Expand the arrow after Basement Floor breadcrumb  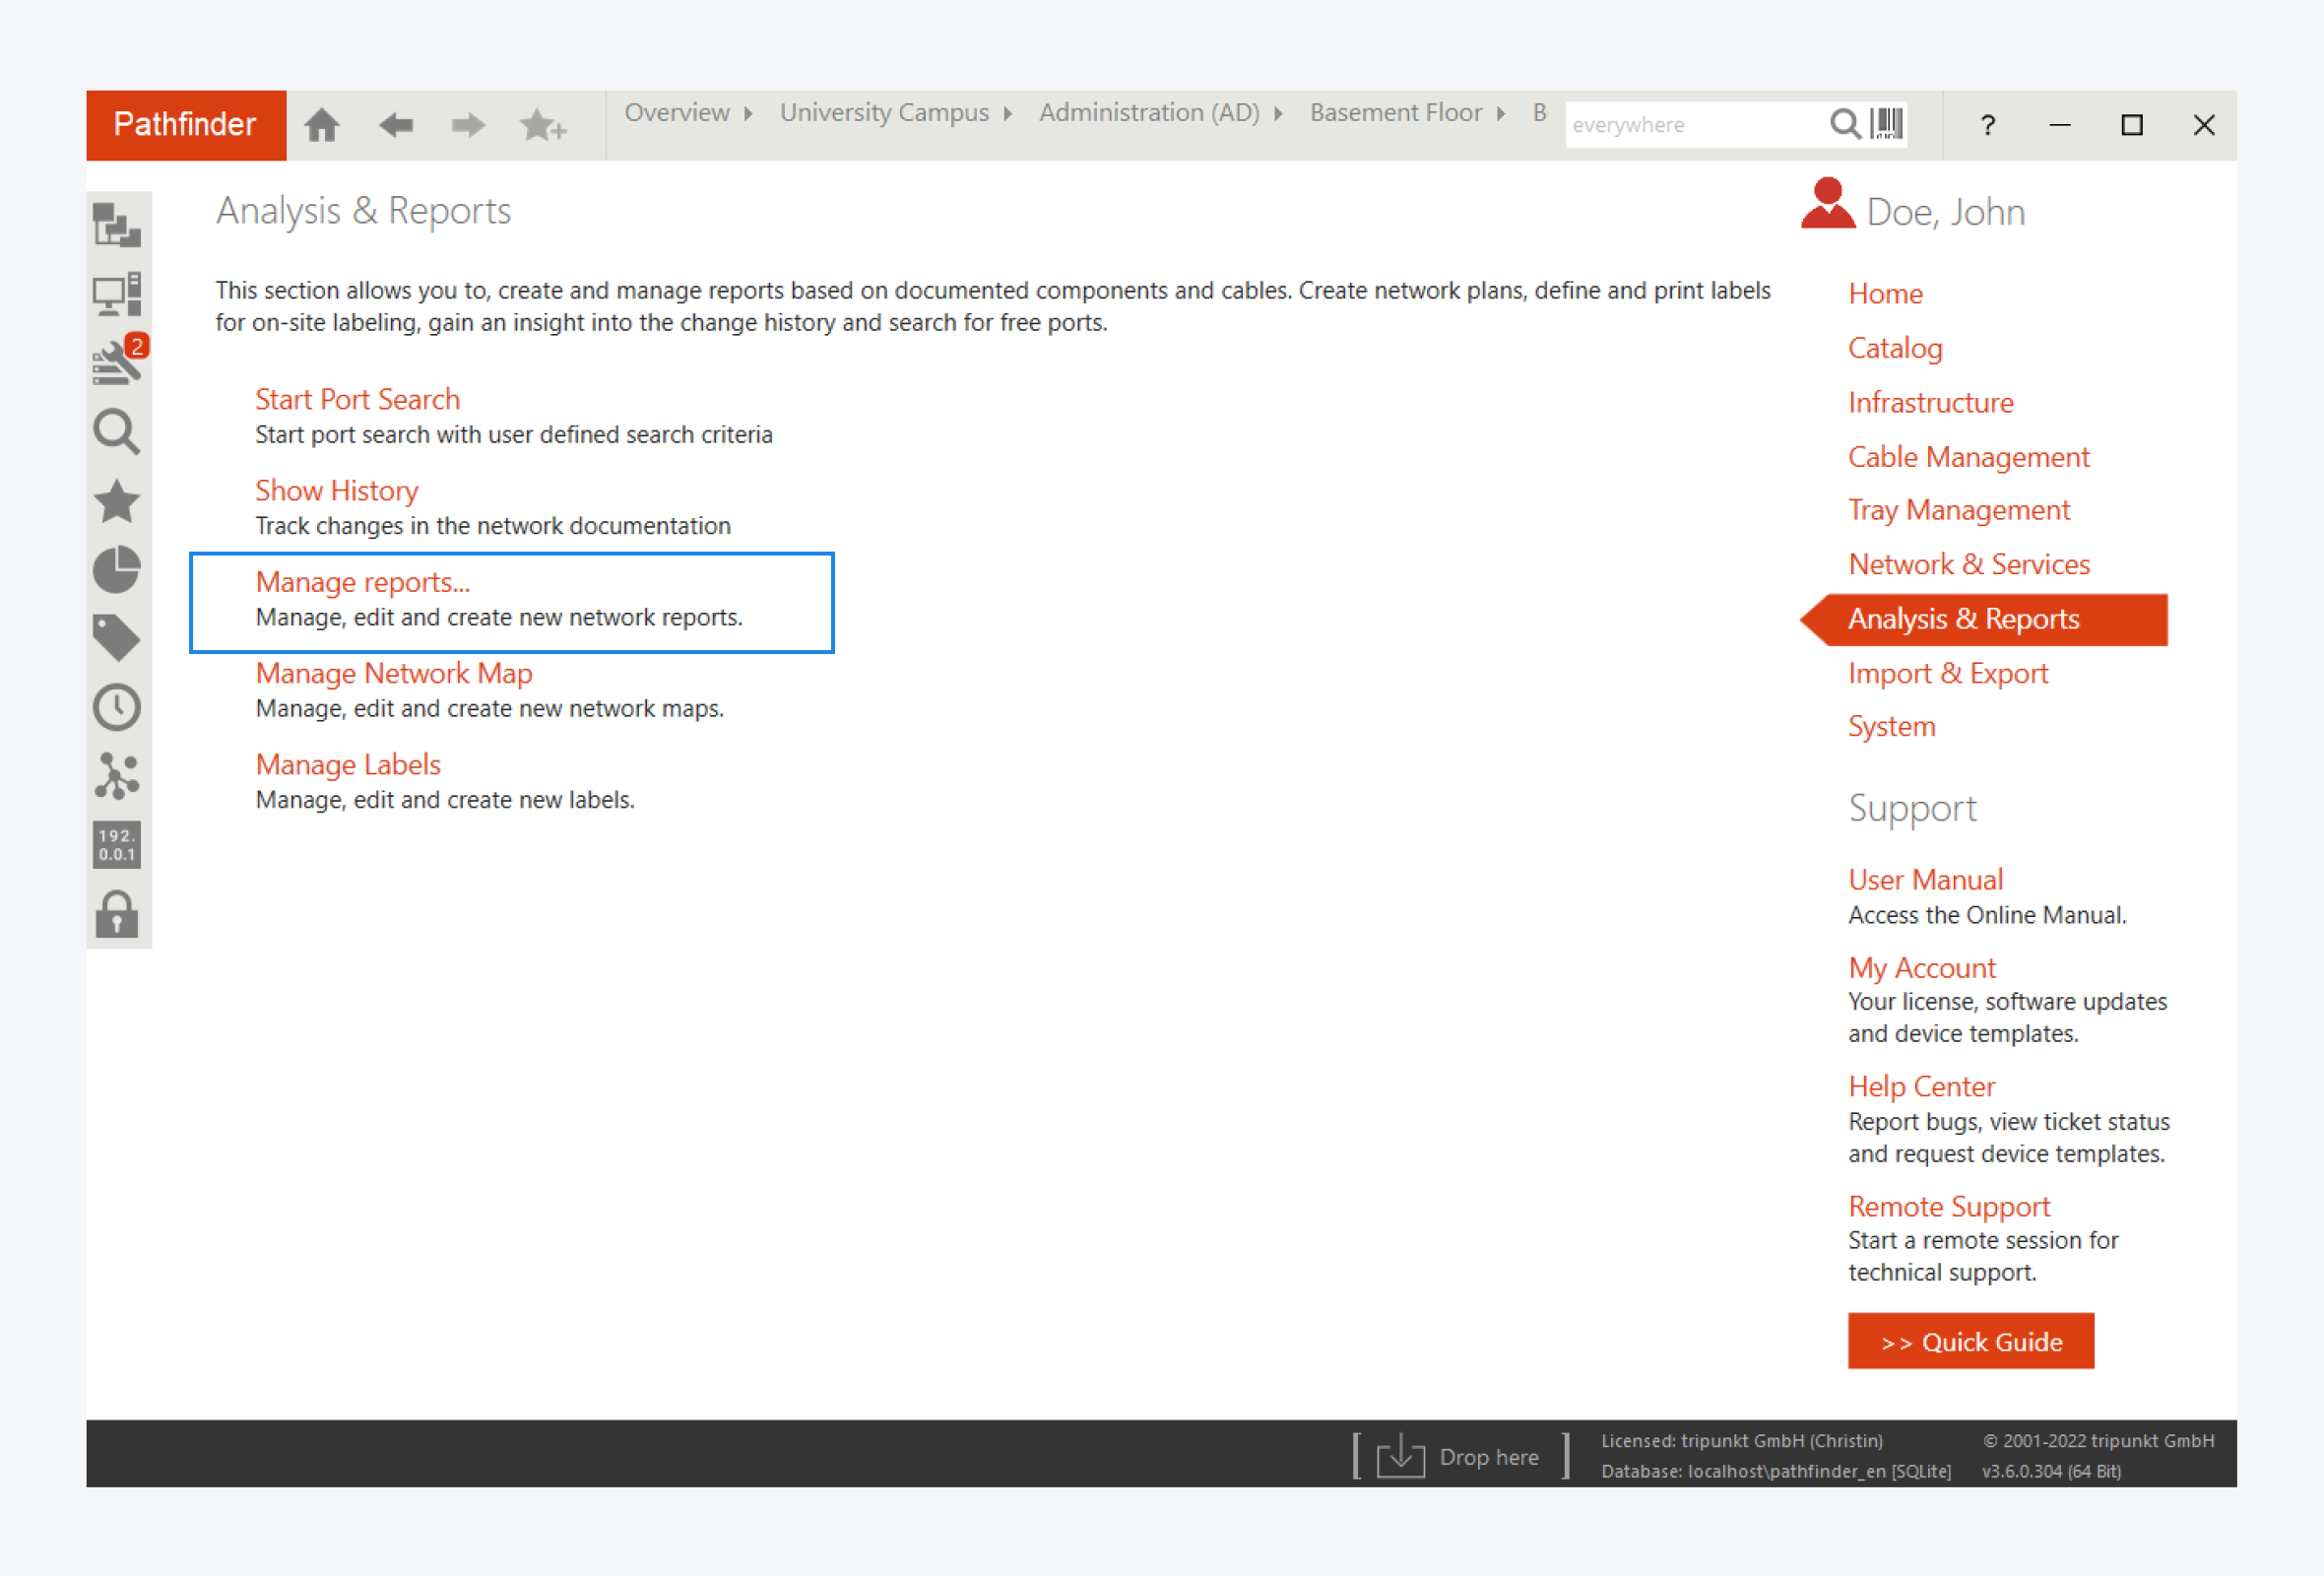[1500, 113]
